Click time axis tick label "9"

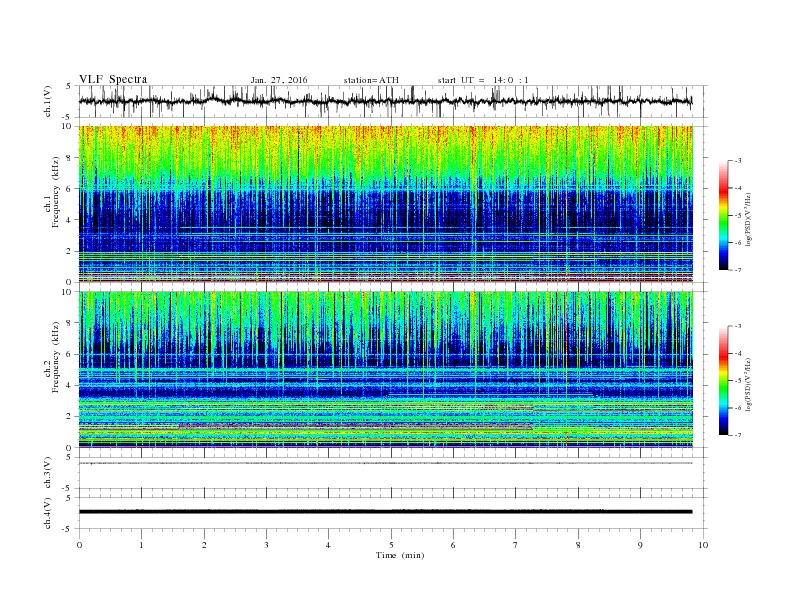tap(641, 545)
